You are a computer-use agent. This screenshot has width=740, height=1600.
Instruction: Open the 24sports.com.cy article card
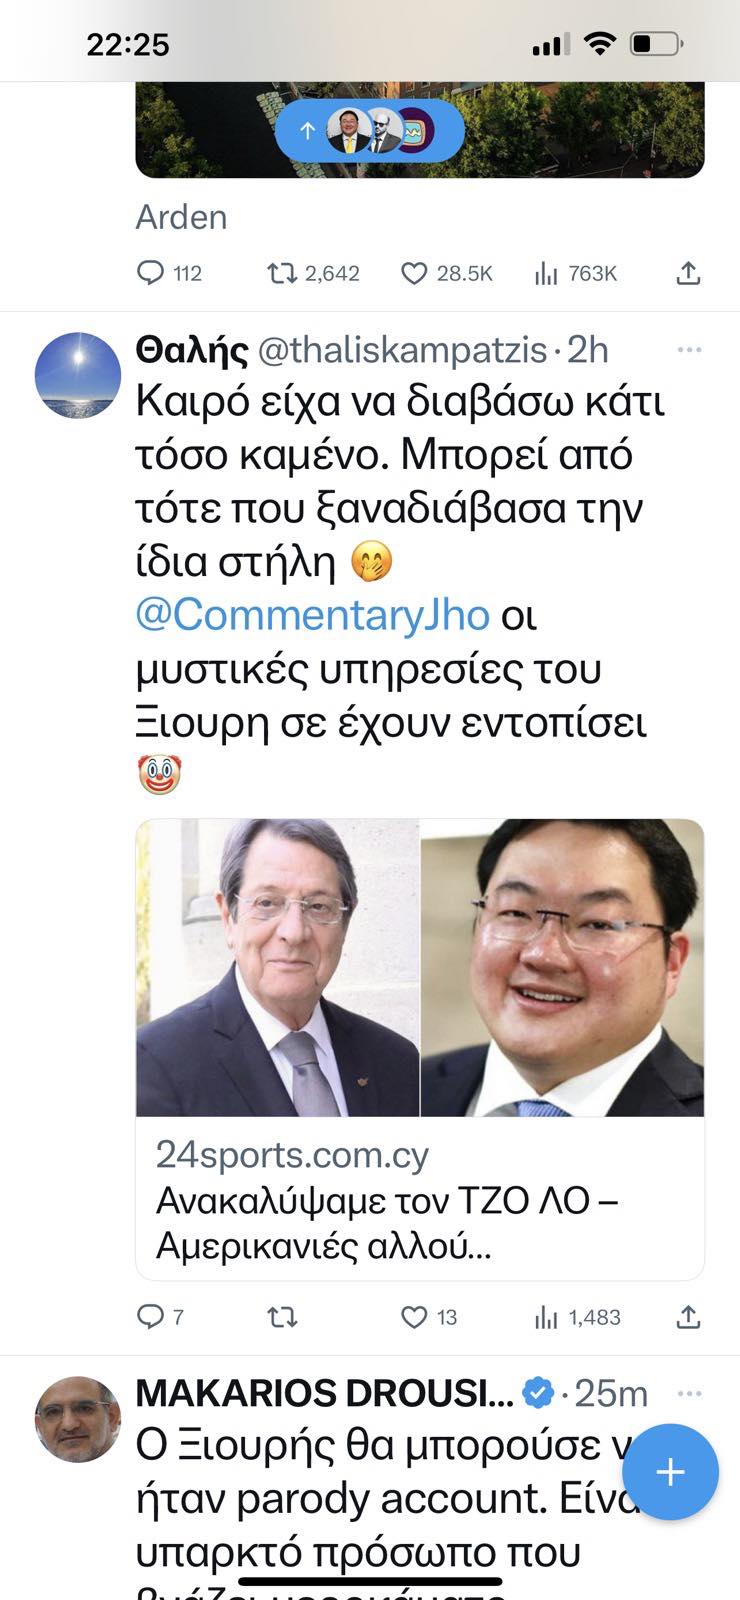(x=420, y=1049)
